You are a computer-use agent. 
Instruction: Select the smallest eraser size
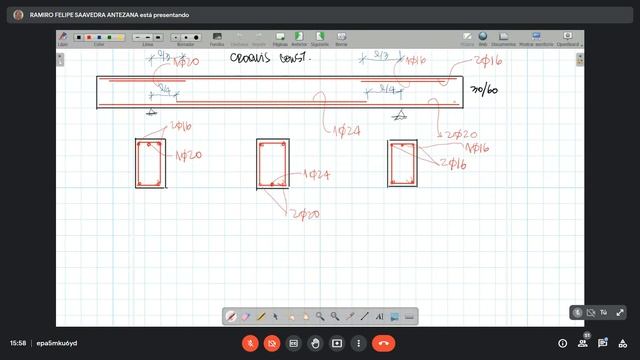[x=176, y=38]
